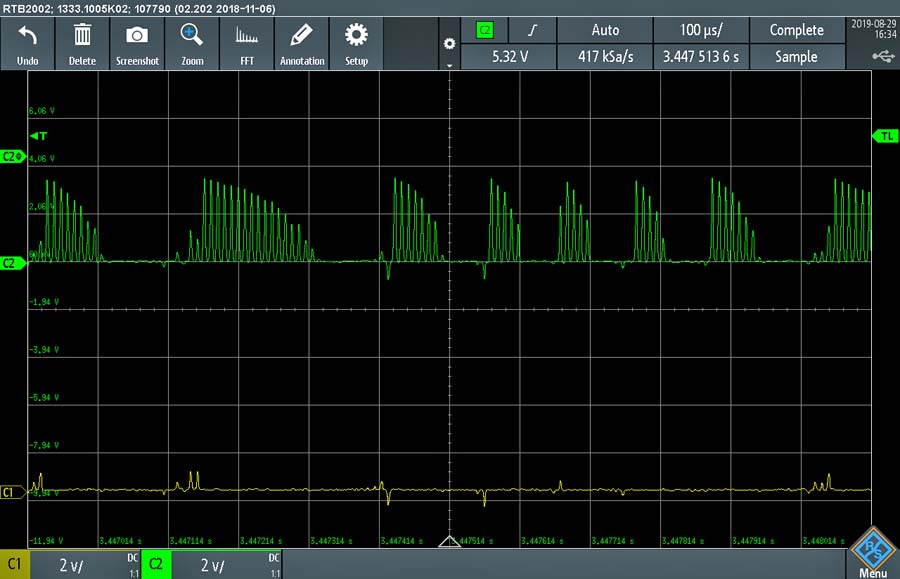Open the 100 µs/ time base setting

tap(701, 30)
